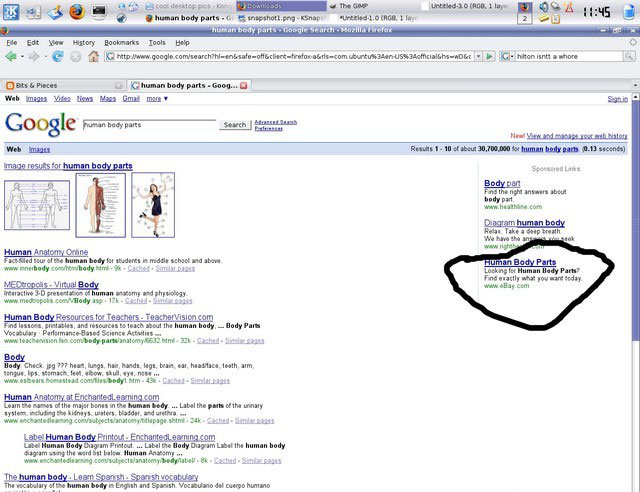Open the Tools menu
This screenshot has height=492, width=640.
coord(157,42)
